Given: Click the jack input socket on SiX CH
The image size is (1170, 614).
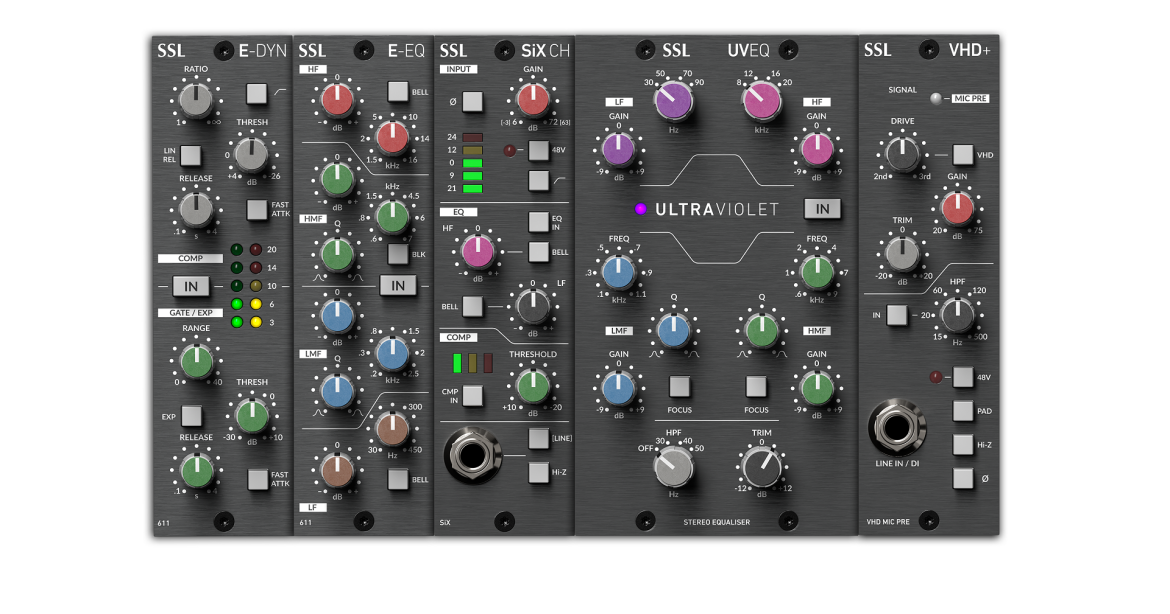Looking at the screenshot, I should pos(472,455).
